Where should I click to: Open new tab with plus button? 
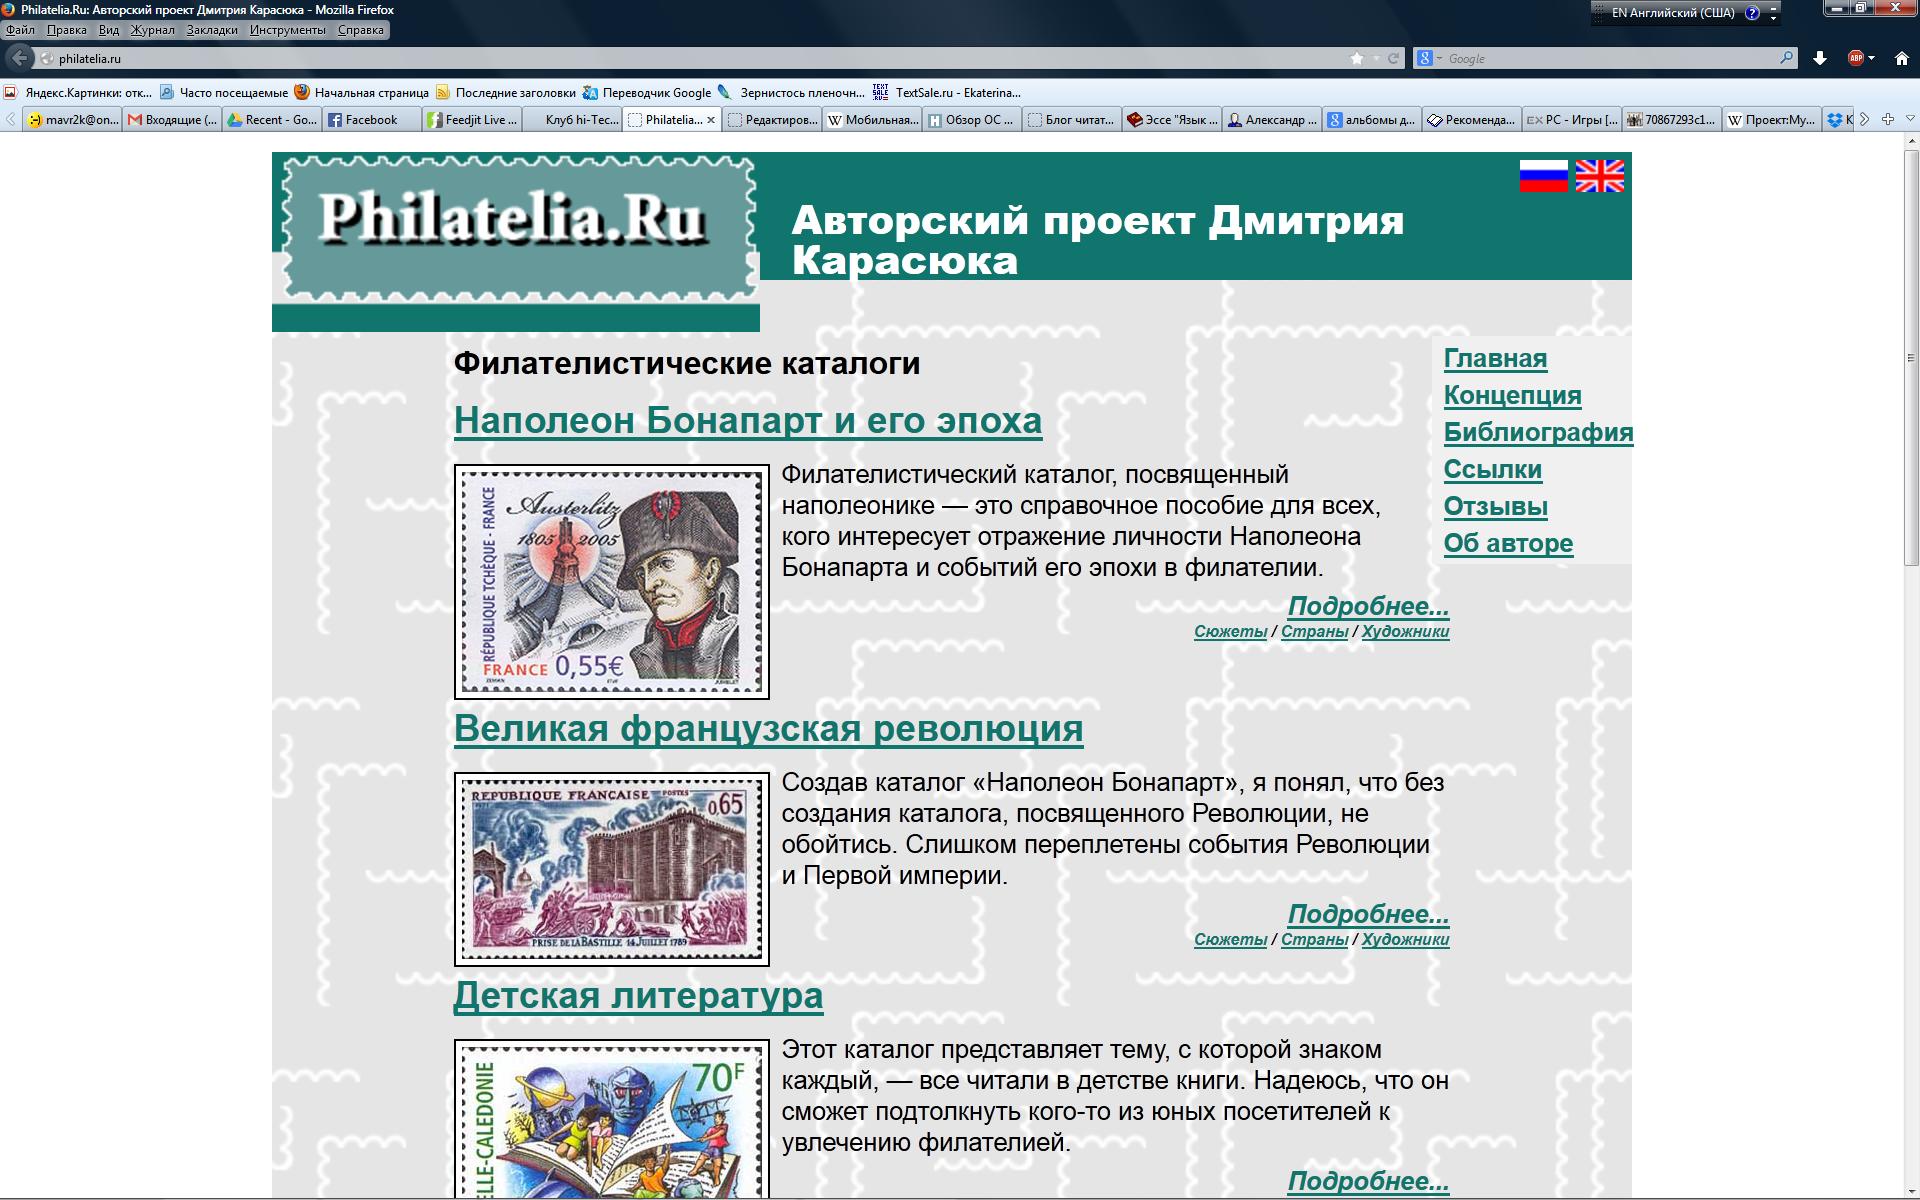(1888, 119)
